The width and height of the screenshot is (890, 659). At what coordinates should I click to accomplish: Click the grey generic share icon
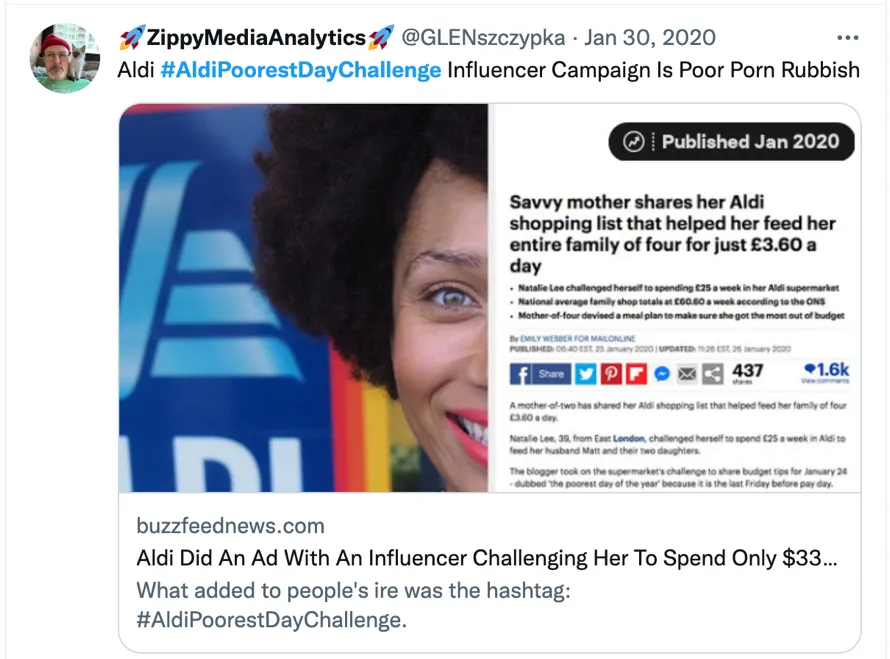click(712, 374)
